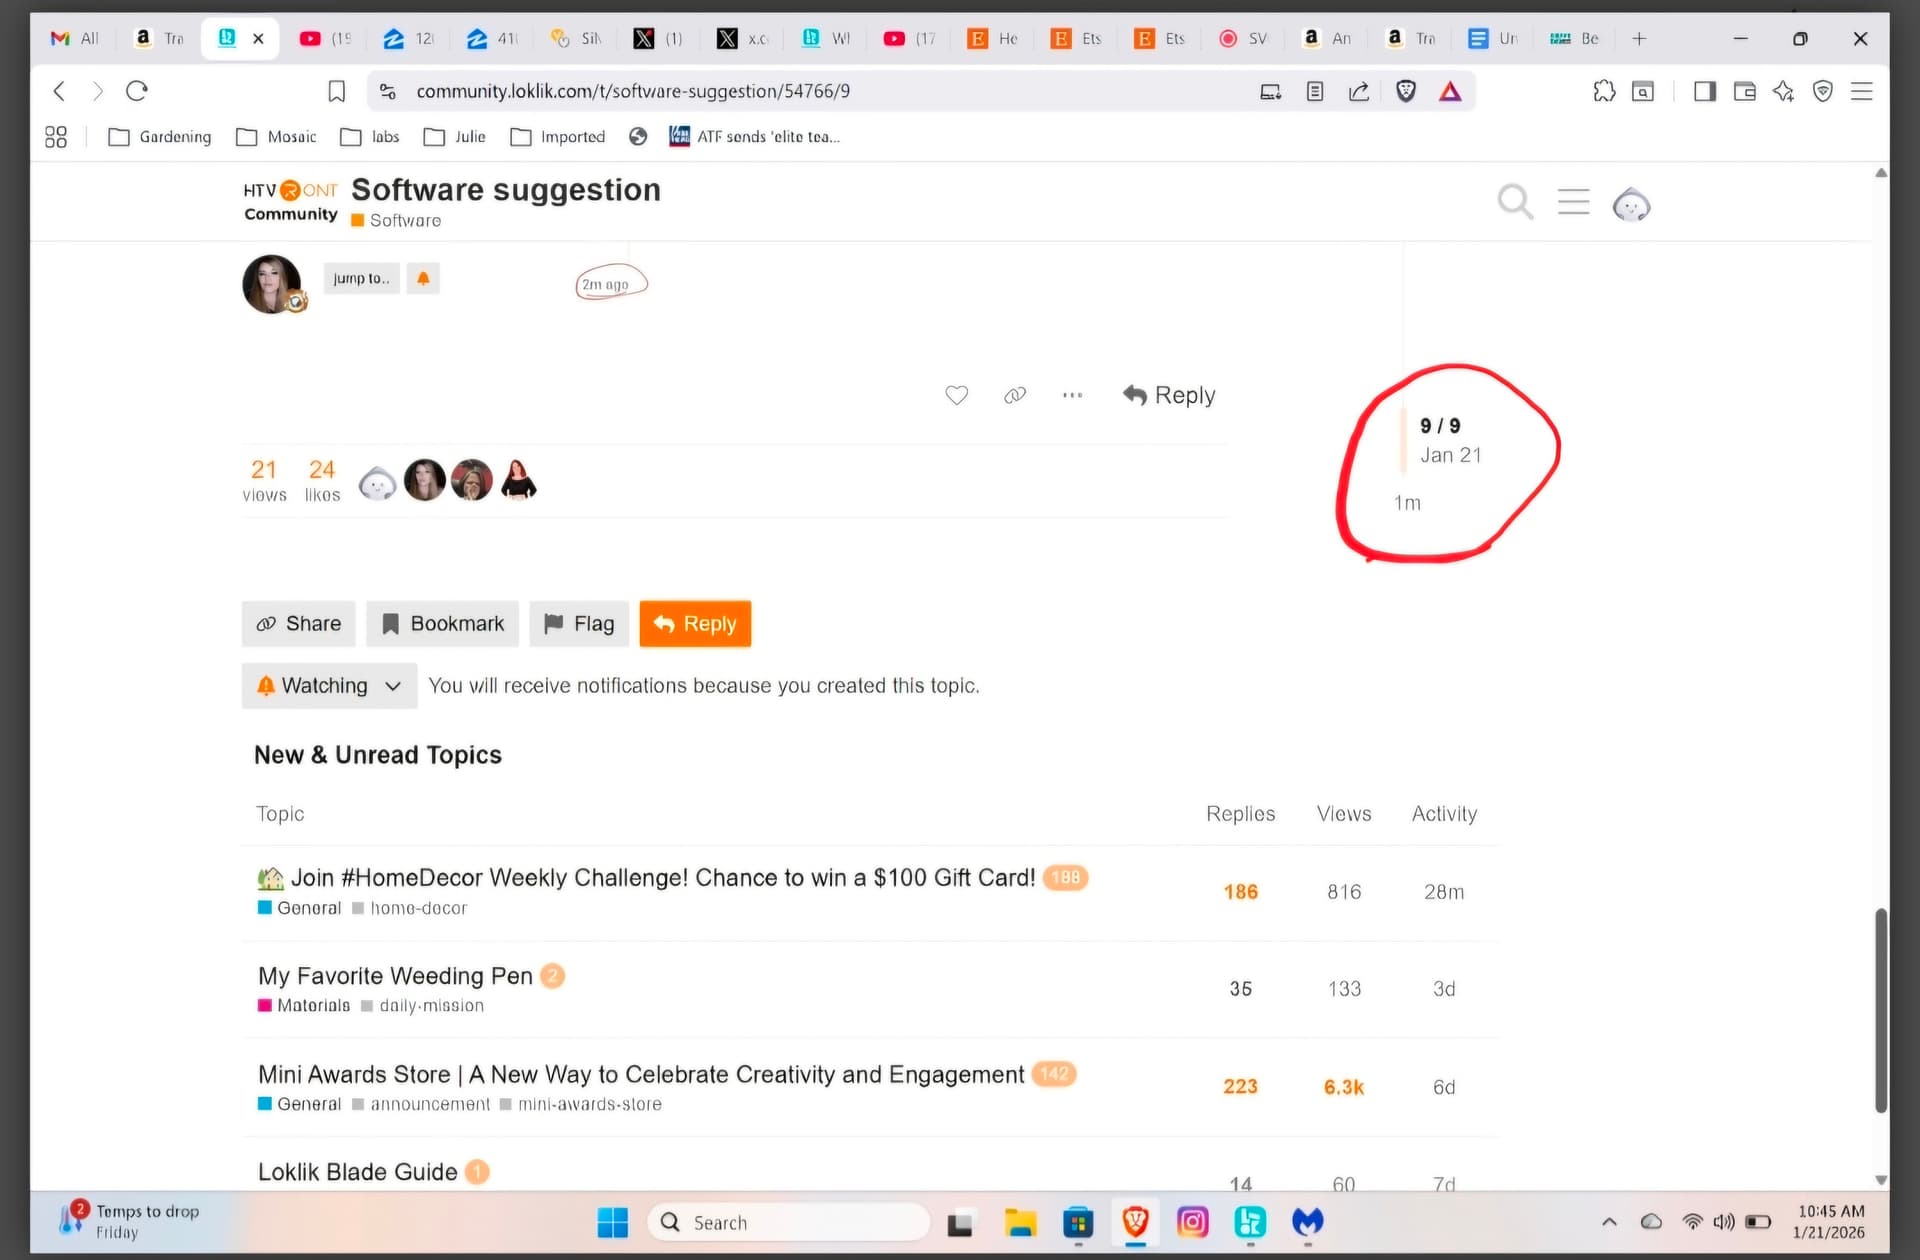
Task: Click the taskbar Search box
Action: 788,1222
